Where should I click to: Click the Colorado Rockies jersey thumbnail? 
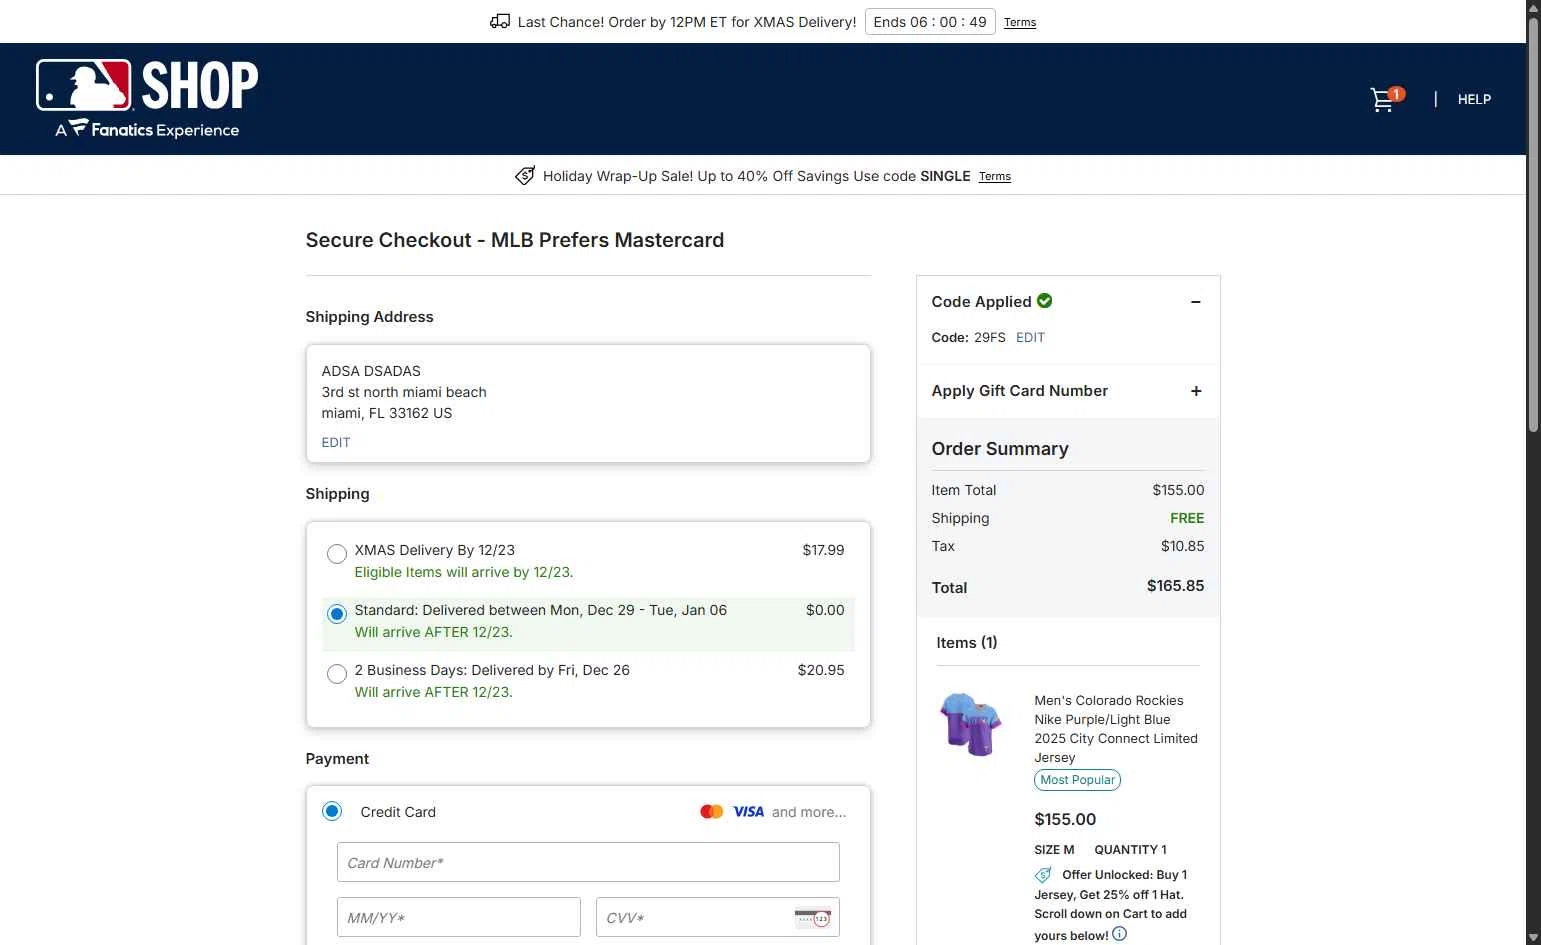point(970,724)
